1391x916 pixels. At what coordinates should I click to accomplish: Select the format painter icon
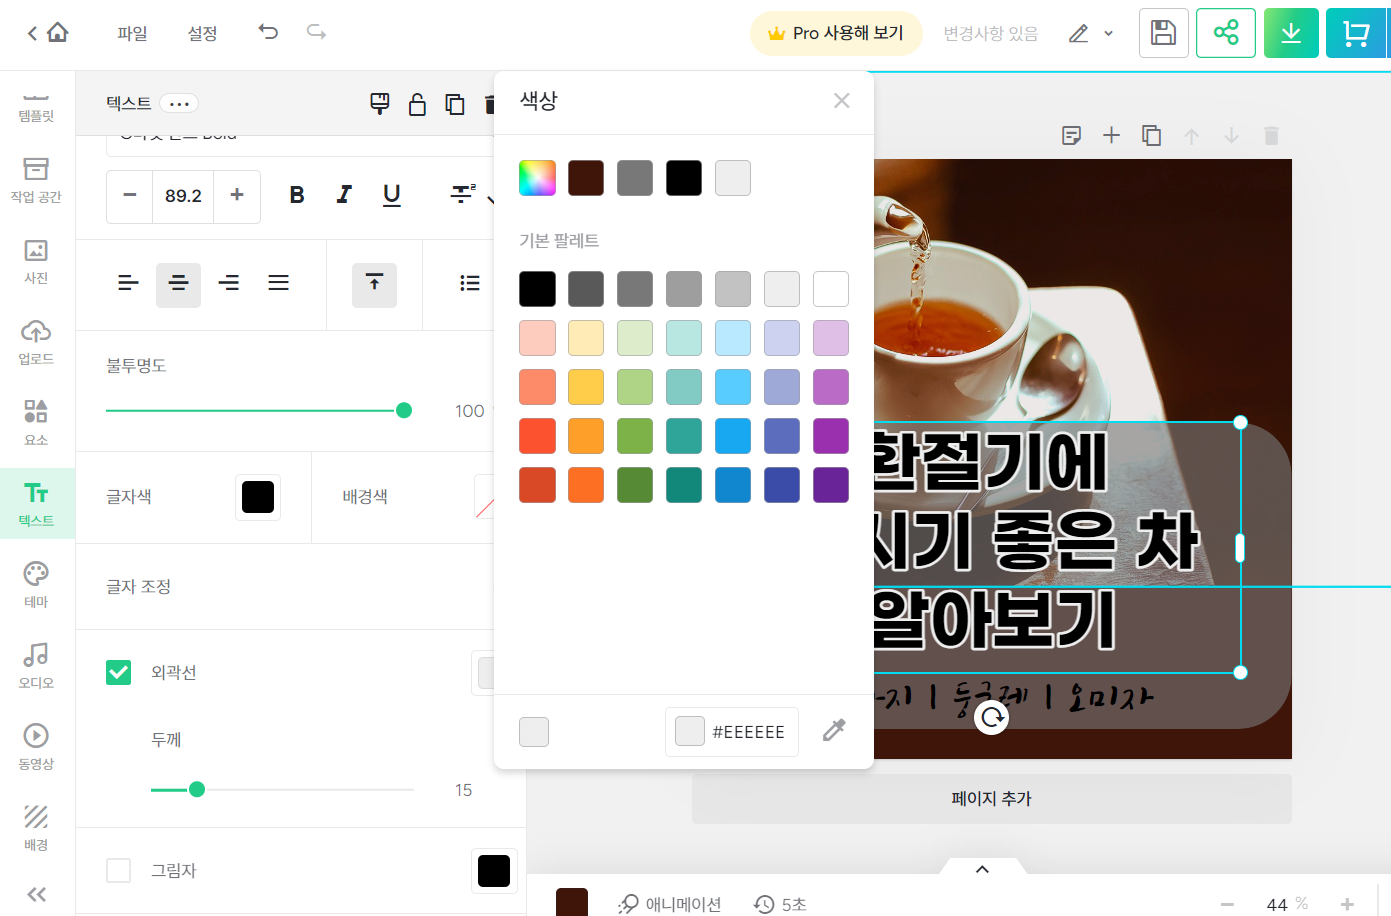[380, 103]
